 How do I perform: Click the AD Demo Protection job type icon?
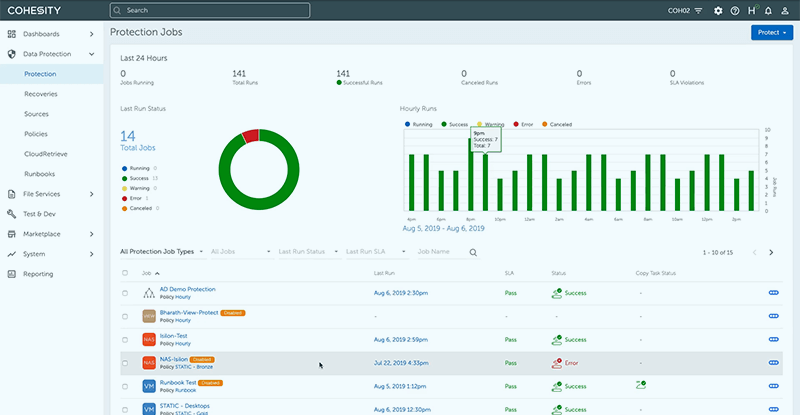tap(149, 293)
